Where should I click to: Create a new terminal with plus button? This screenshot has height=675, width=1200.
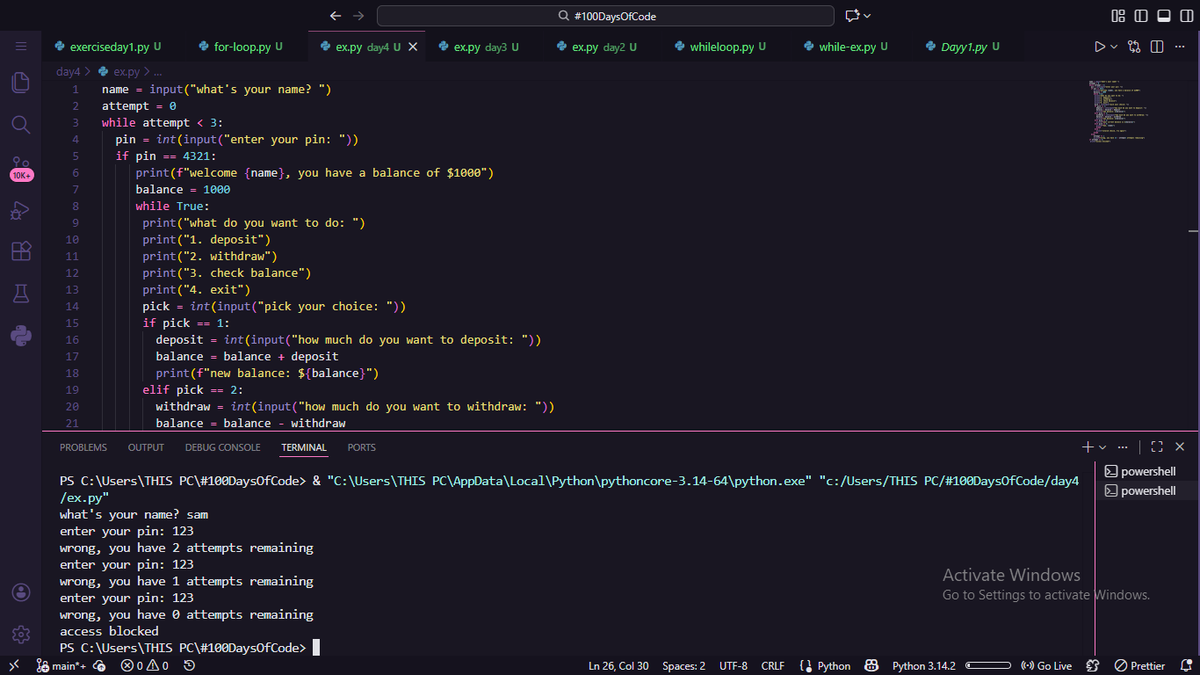[1088, 447]
